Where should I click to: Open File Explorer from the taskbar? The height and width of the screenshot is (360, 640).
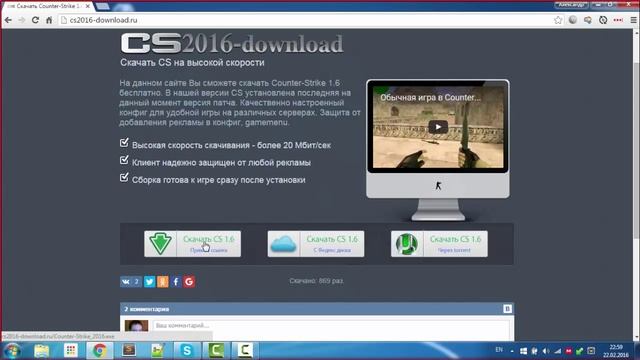pyautogui.click(x=41, y=351)
